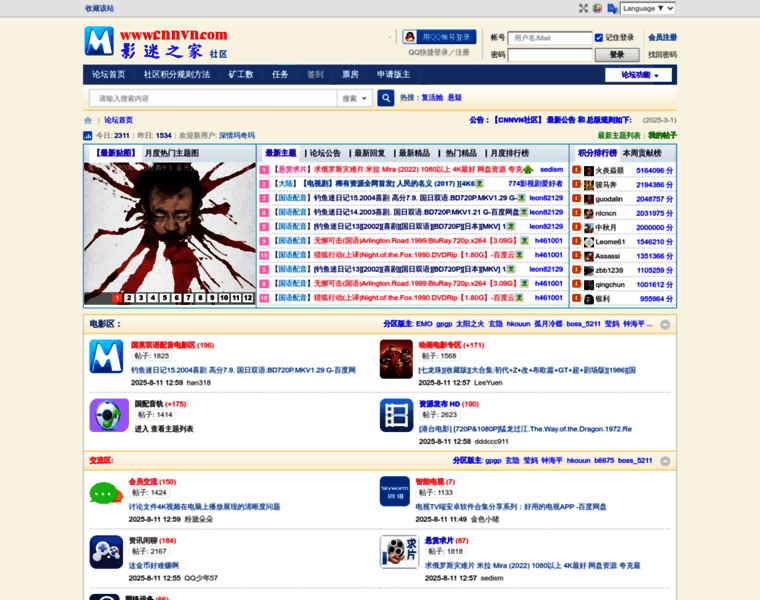The width and height of the screenshot is (760, 600).
Task: Click avatar of user zbb1239
Action: click(x=589, y=270)
